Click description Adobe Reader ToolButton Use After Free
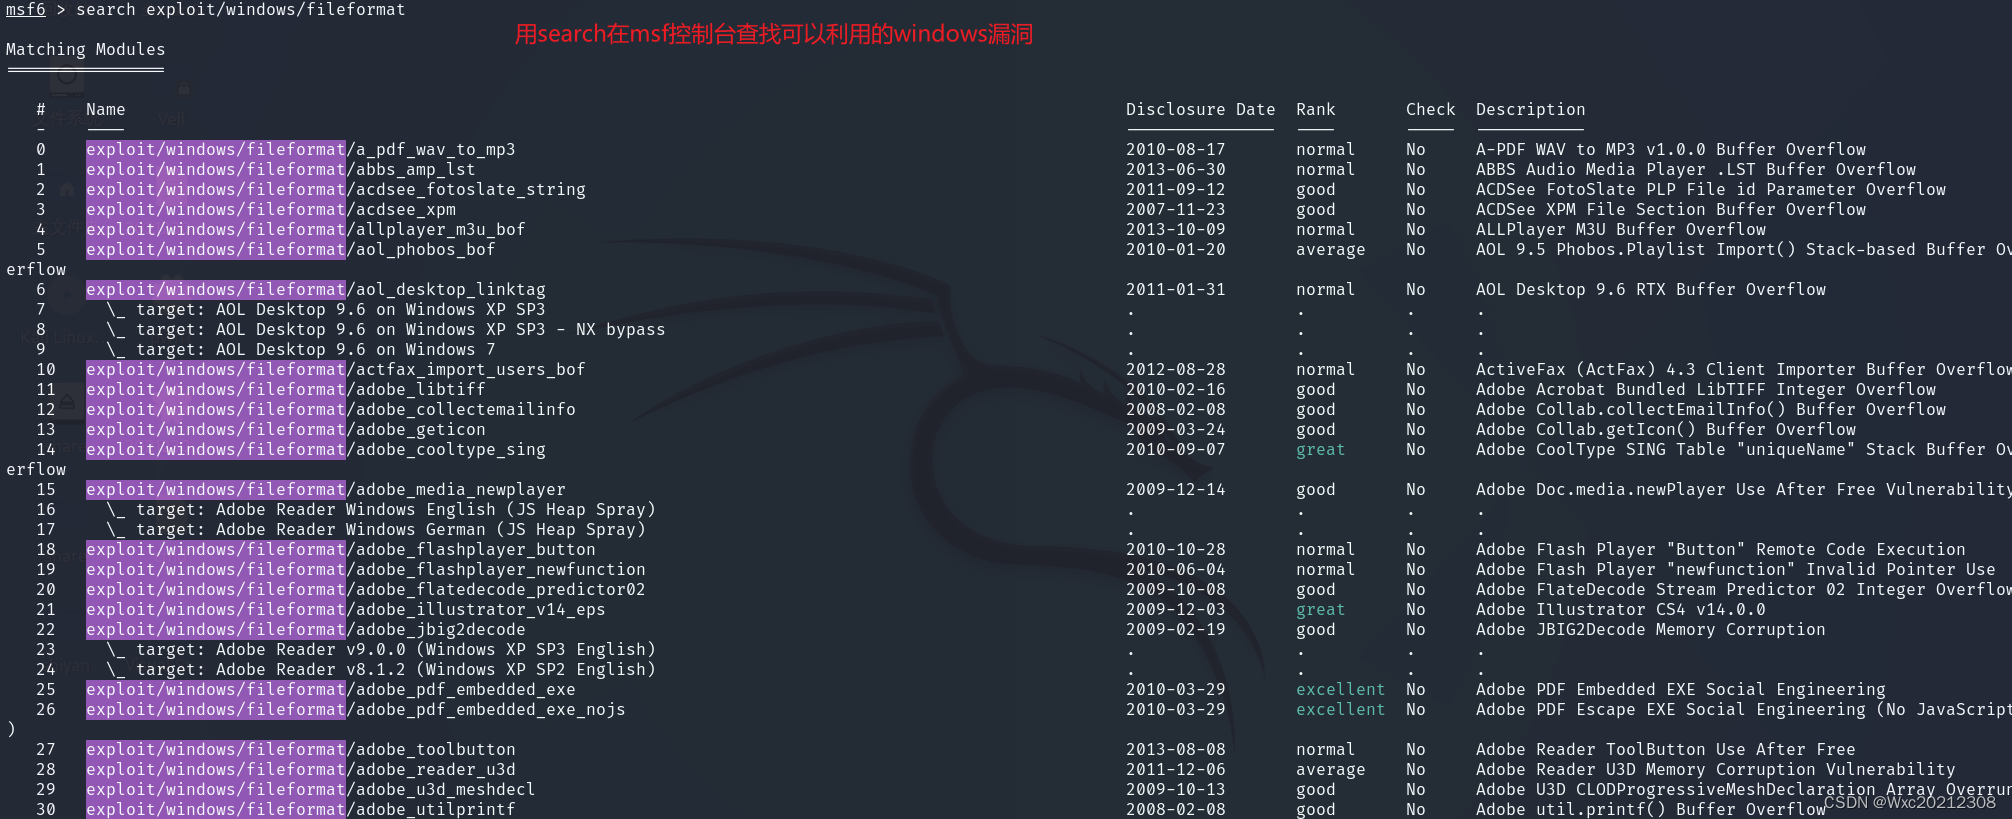The image size is (2012, 819). (1666, 750)
